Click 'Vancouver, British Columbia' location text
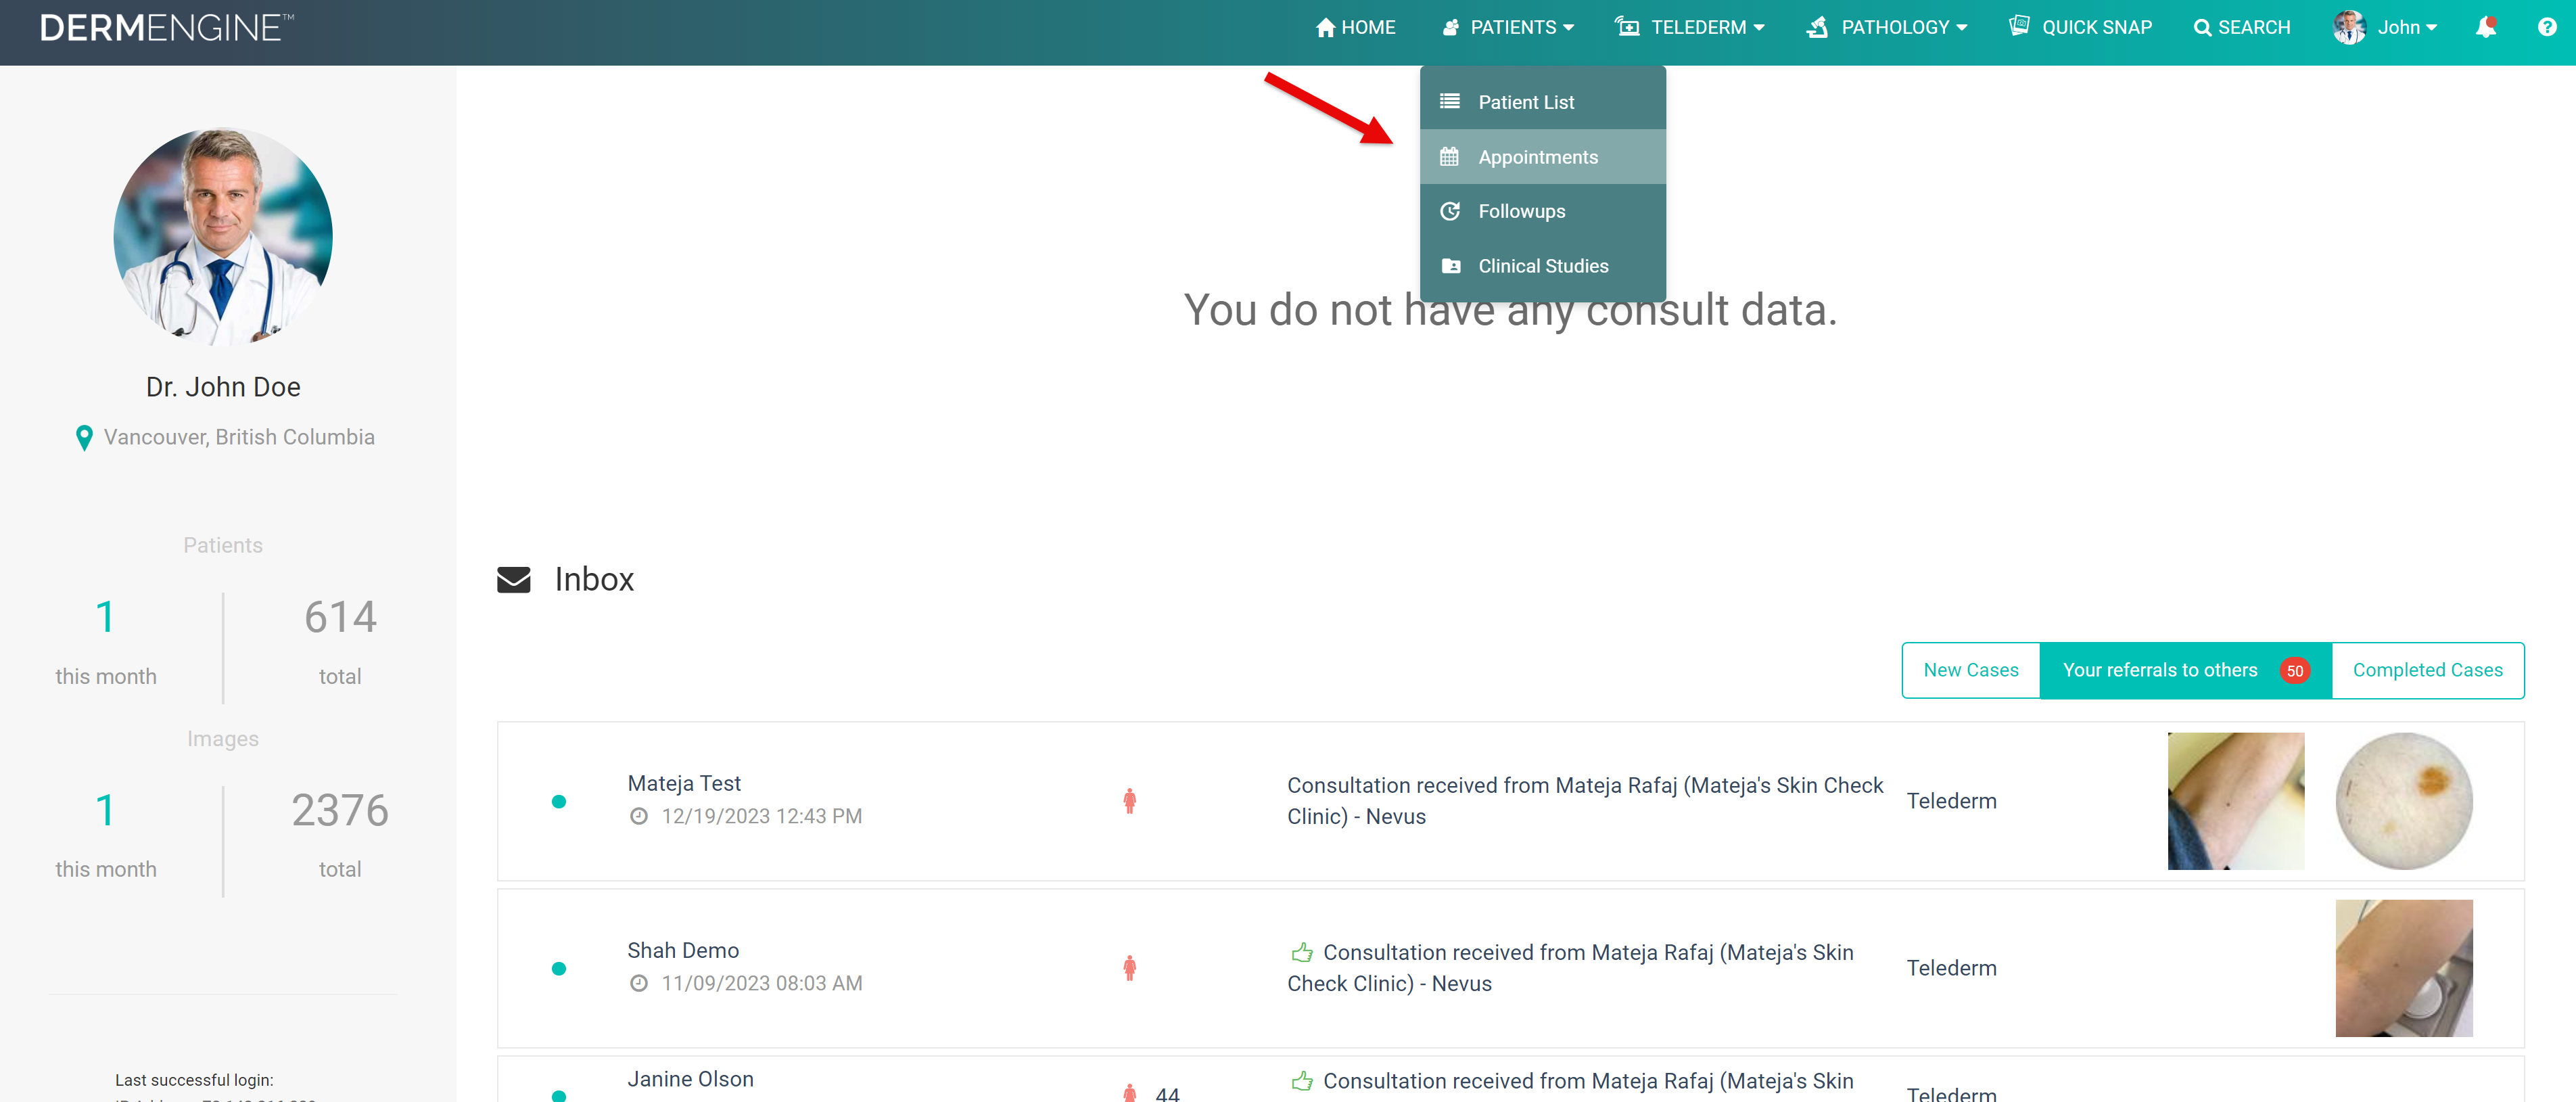Image resolution: width=2576 pixels, height=1102 pixels. 239,437
